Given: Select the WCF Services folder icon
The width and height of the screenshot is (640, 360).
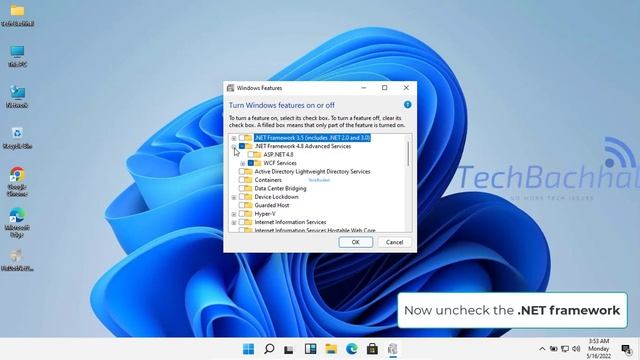Looking at the screenshot, I should (258, 163).
